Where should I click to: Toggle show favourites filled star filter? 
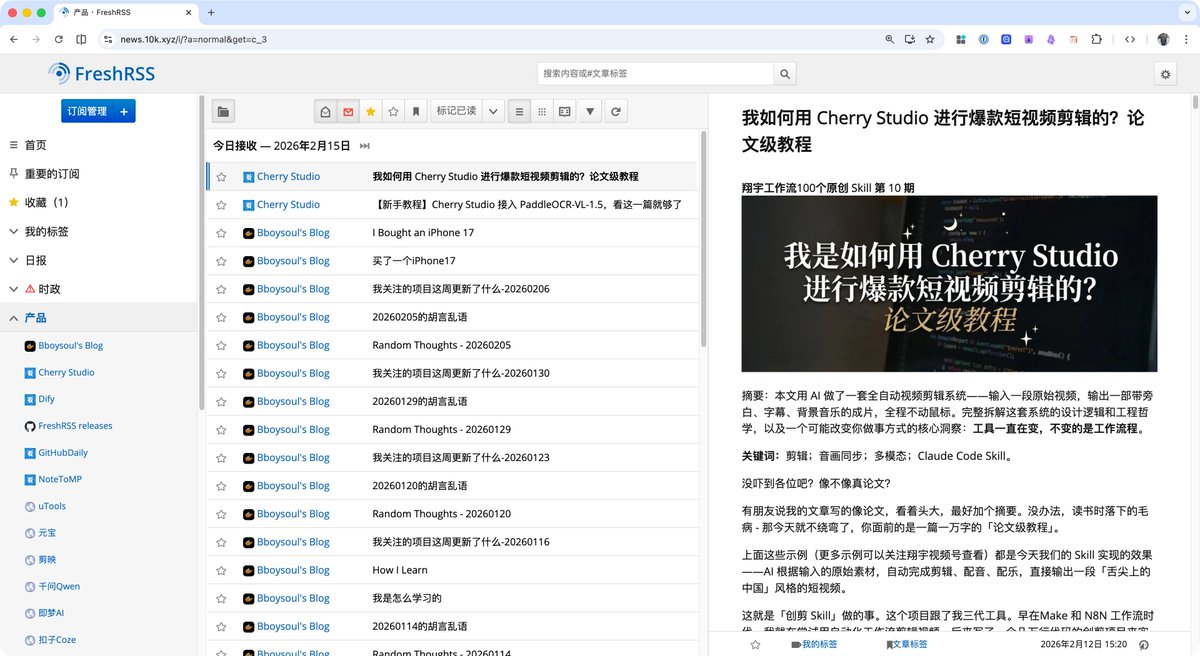[371, 112]
